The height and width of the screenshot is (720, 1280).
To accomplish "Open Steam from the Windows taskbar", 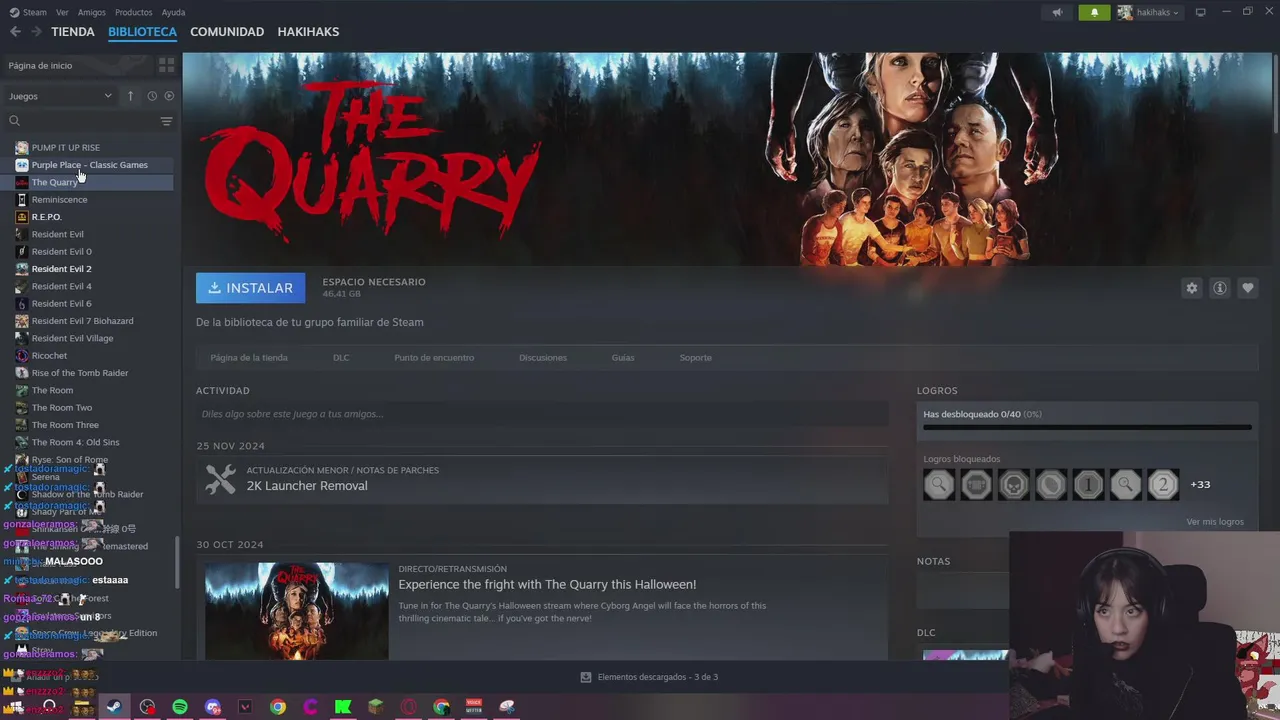I will 114,707.
